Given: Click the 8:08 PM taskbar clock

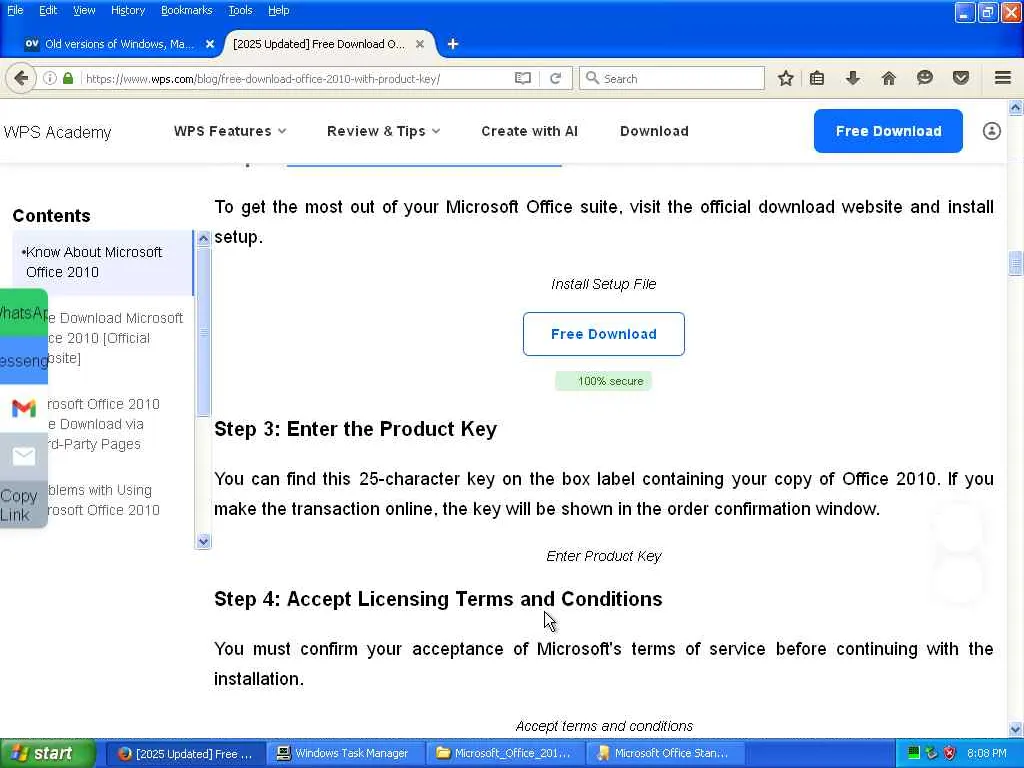Looking at the screenshot, I should [987, 754].
